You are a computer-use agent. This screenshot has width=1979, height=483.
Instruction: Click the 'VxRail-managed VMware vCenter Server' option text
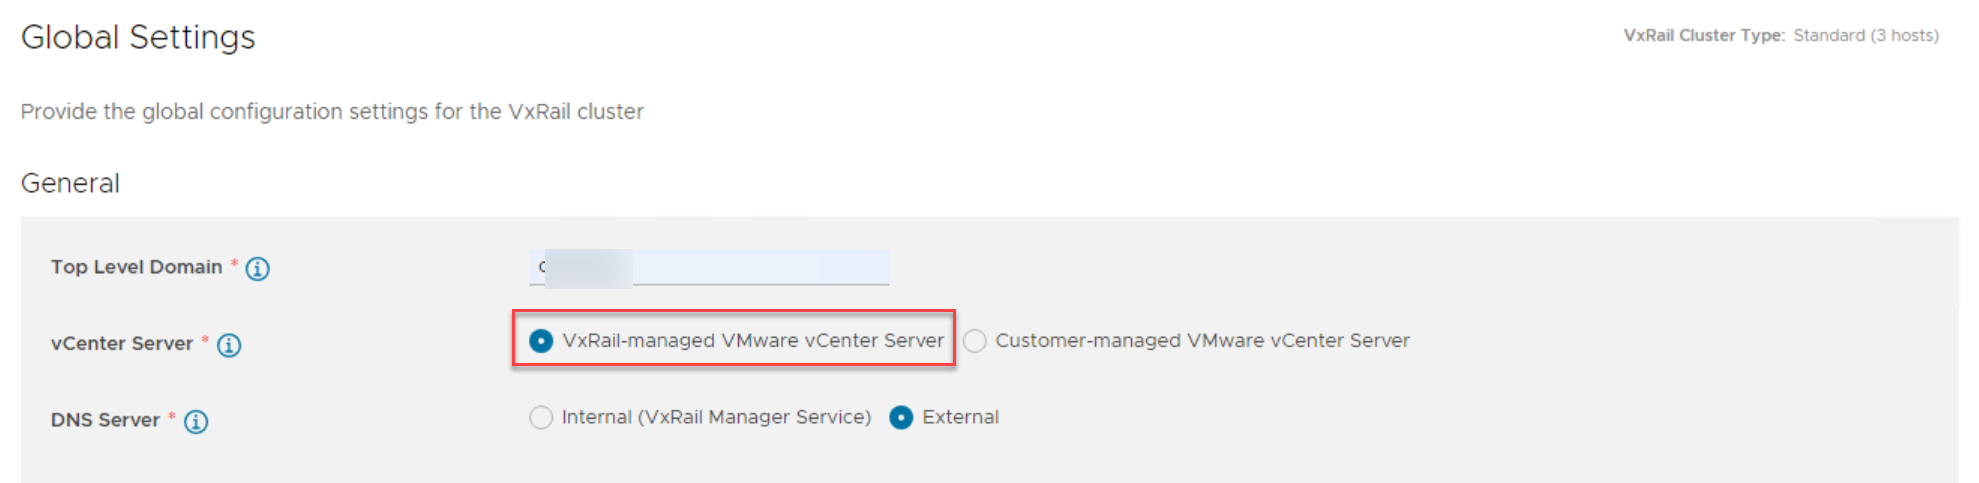tap(752, 341)
